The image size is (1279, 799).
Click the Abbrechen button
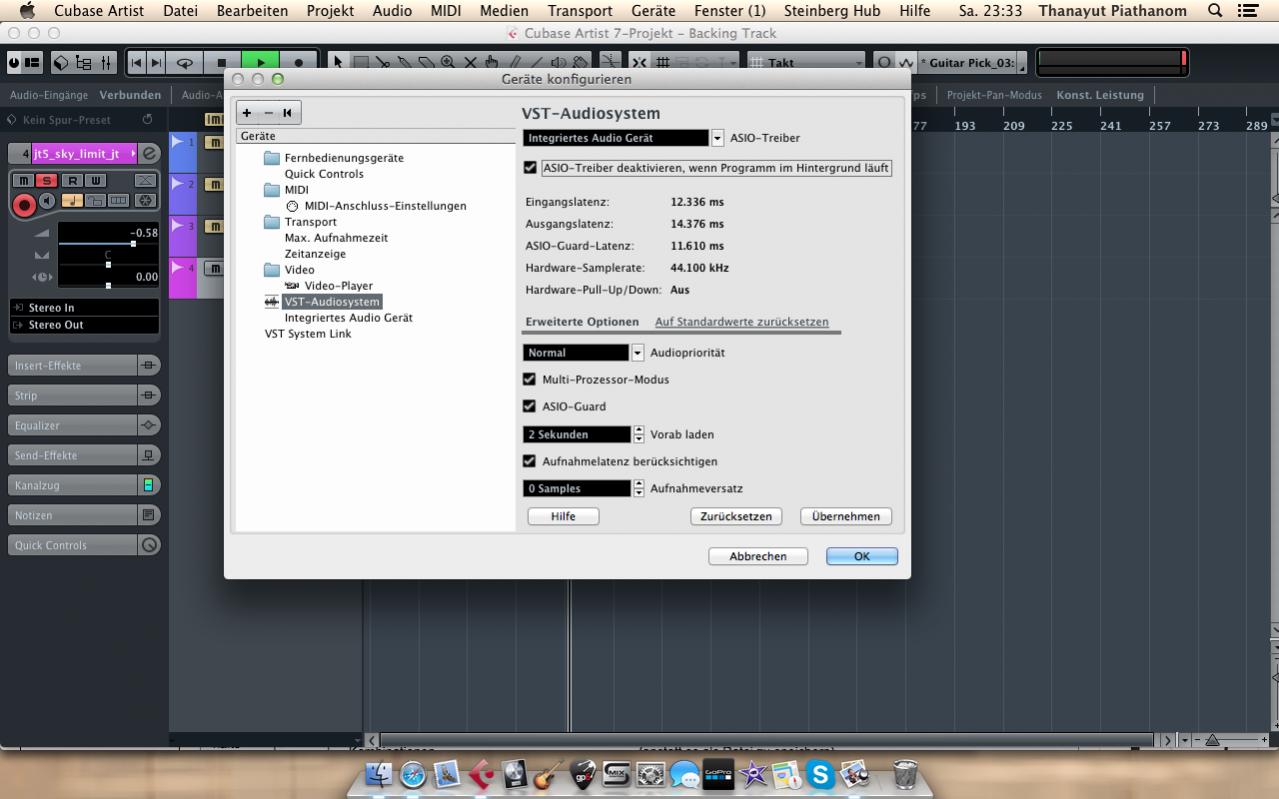(x=758, y=556)
